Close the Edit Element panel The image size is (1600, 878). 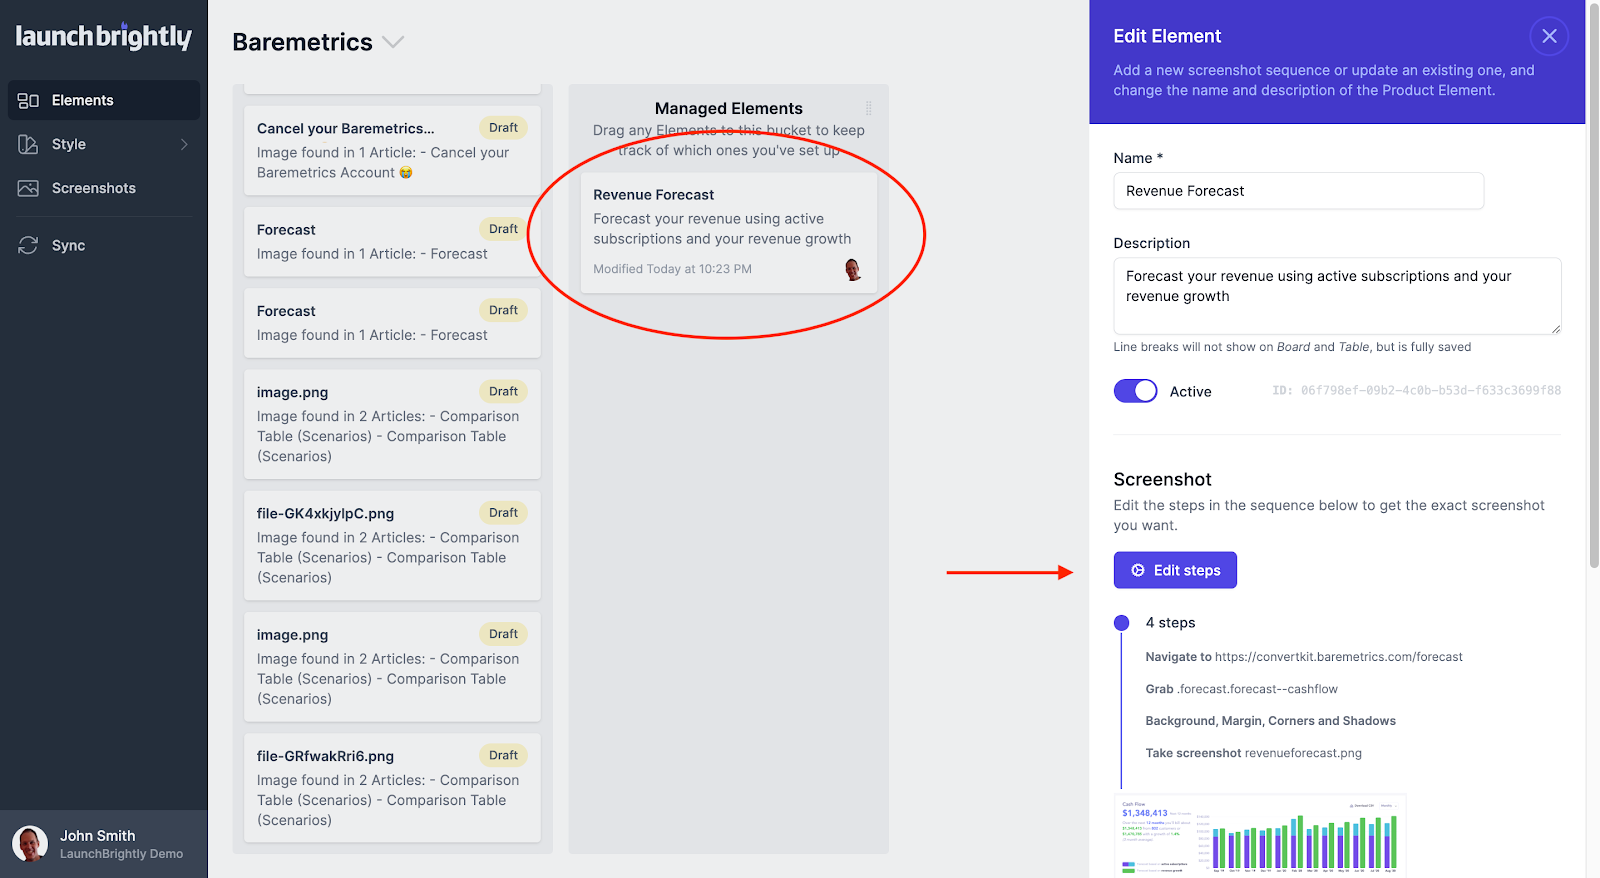(x=1549, y=37)
